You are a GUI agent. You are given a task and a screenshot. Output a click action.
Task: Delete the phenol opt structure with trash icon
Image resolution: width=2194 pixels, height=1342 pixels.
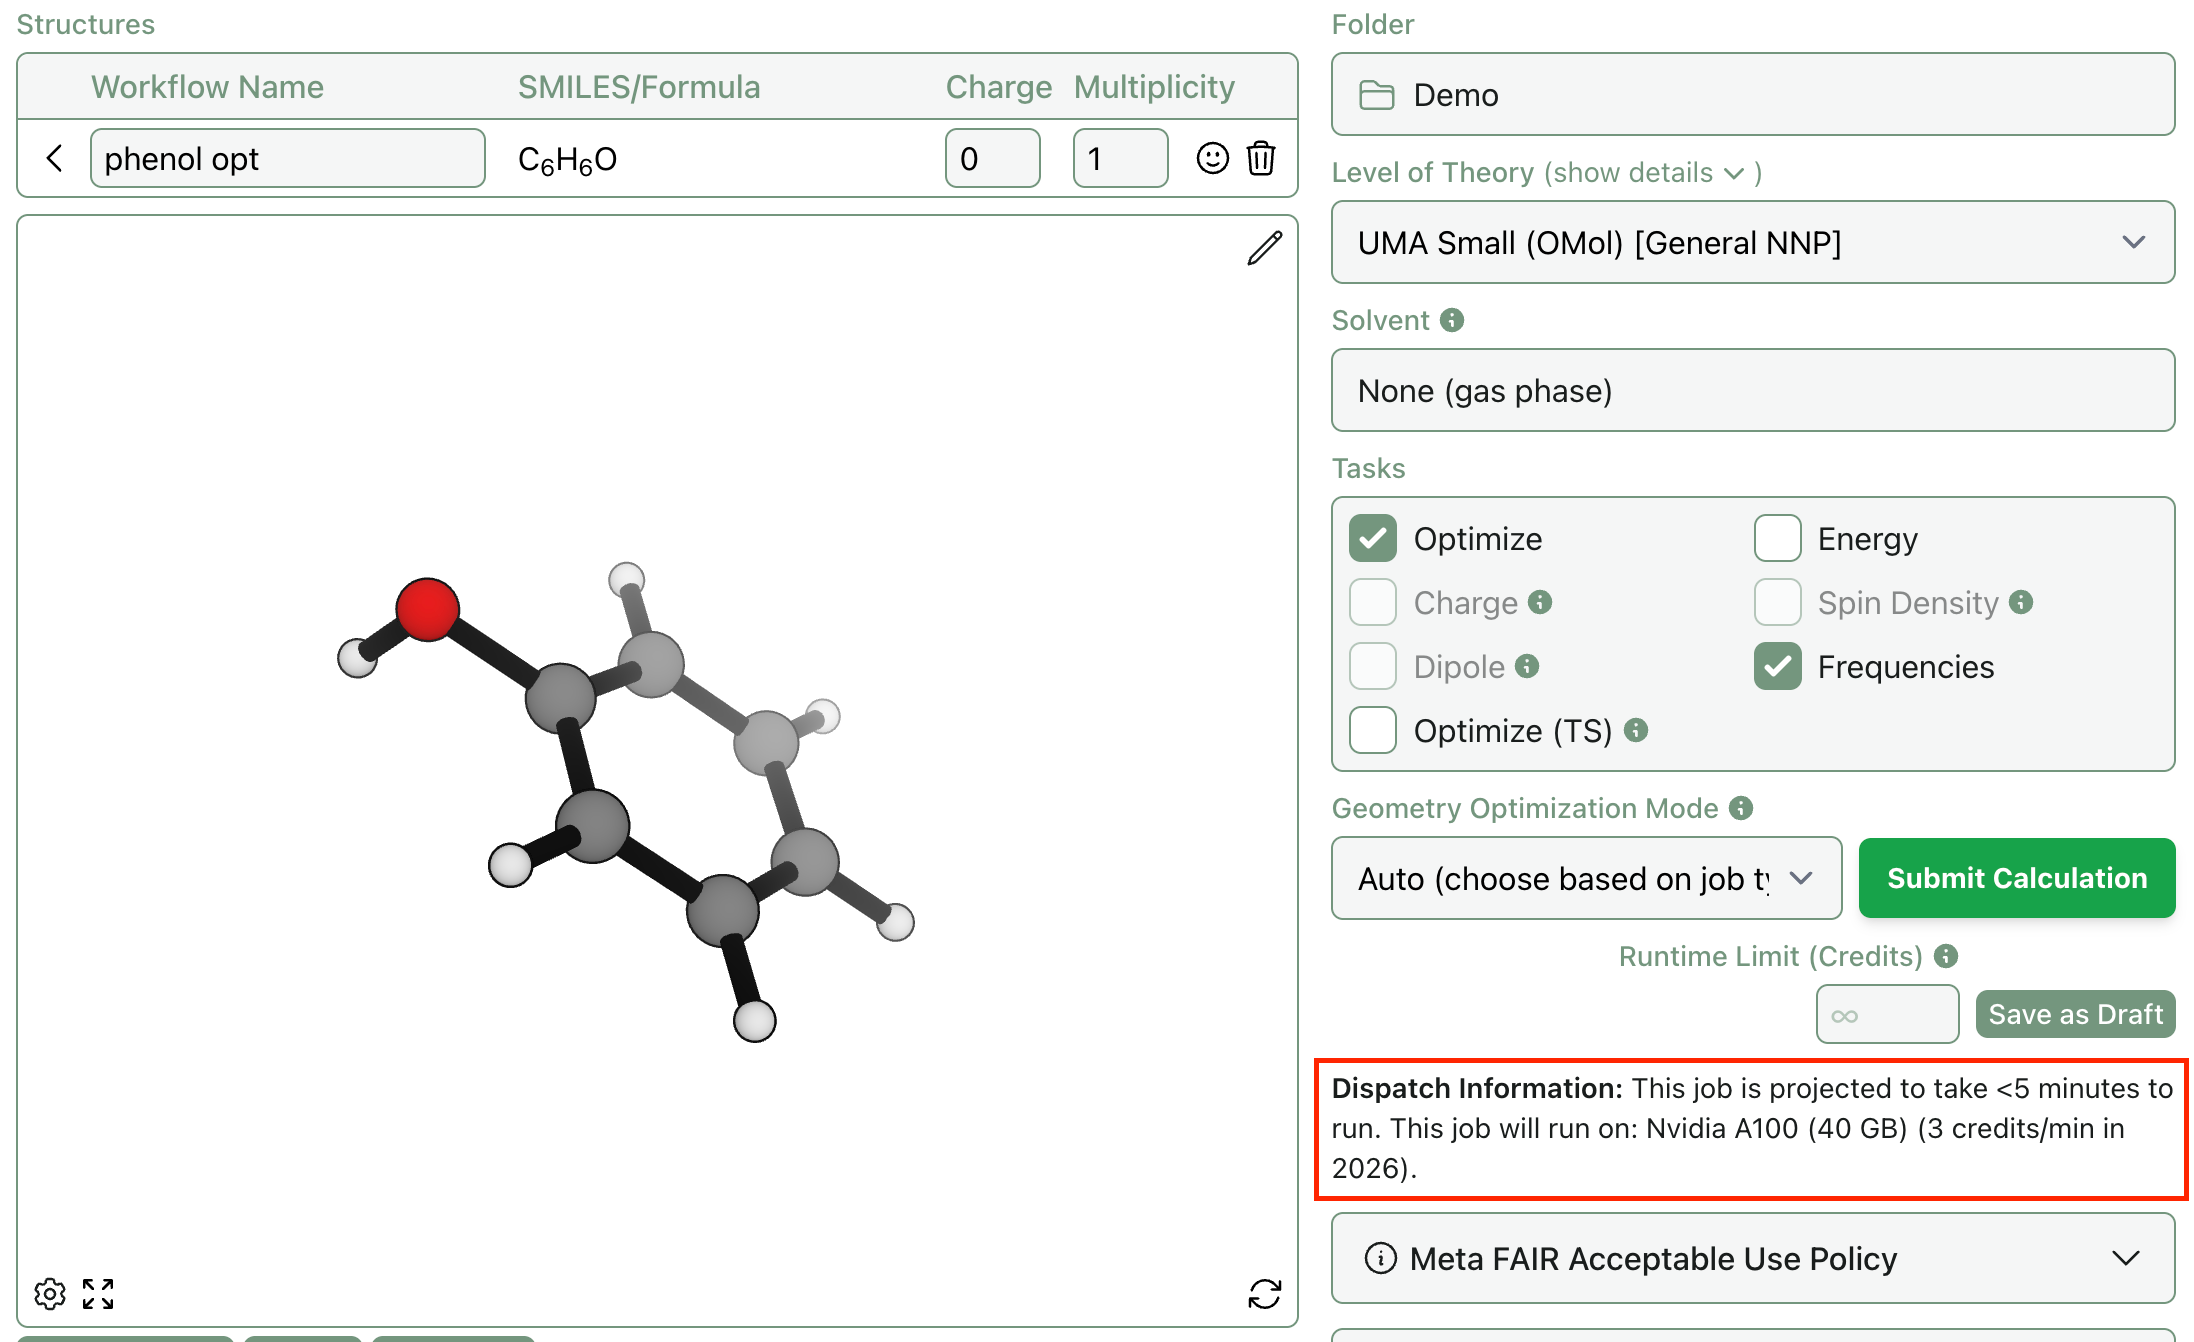(x=1261, y=158)
